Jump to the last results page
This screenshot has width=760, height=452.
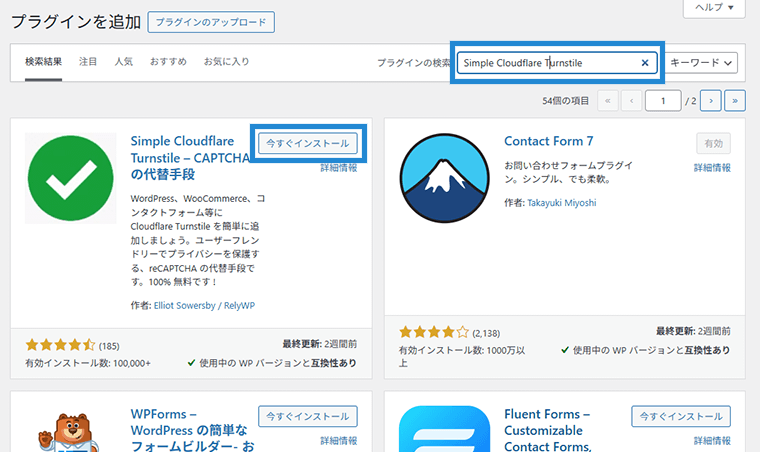click(x=735, y=101)
